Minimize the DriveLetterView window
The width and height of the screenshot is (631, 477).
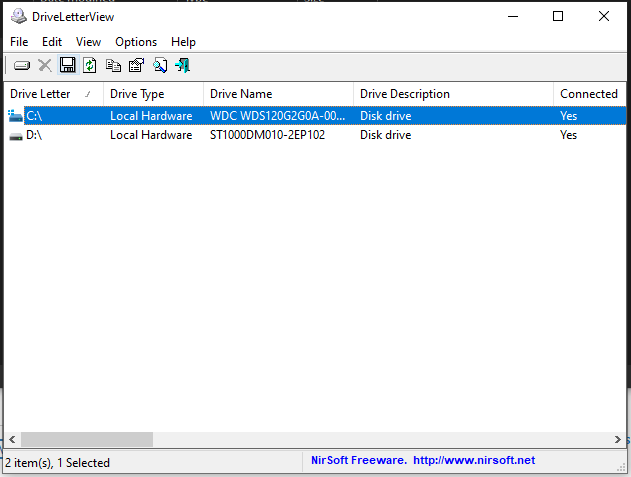513,16
